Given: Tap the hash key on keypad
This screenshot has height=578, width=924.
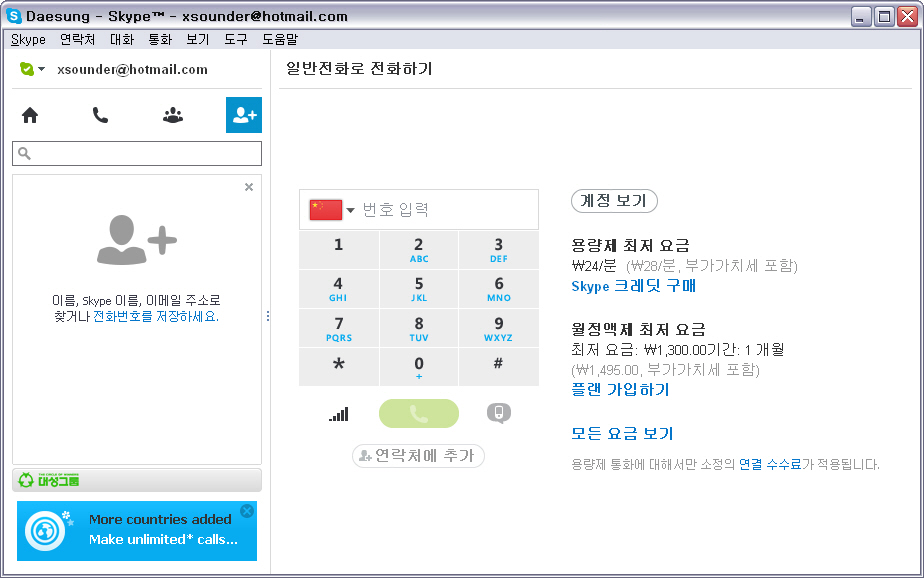Looking at the screenshot, I should [x=499, y=367].
